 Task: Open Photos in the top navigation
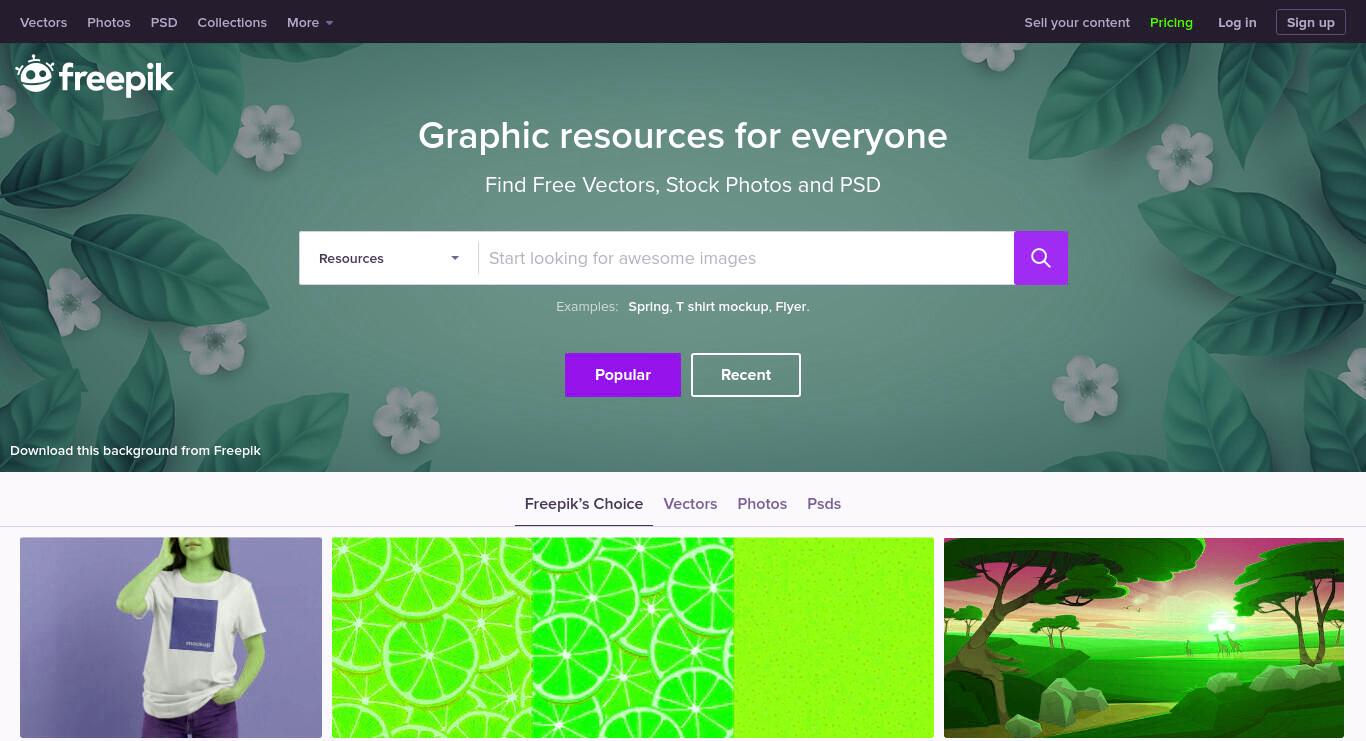pyautogui.click(x=109, y=22)
